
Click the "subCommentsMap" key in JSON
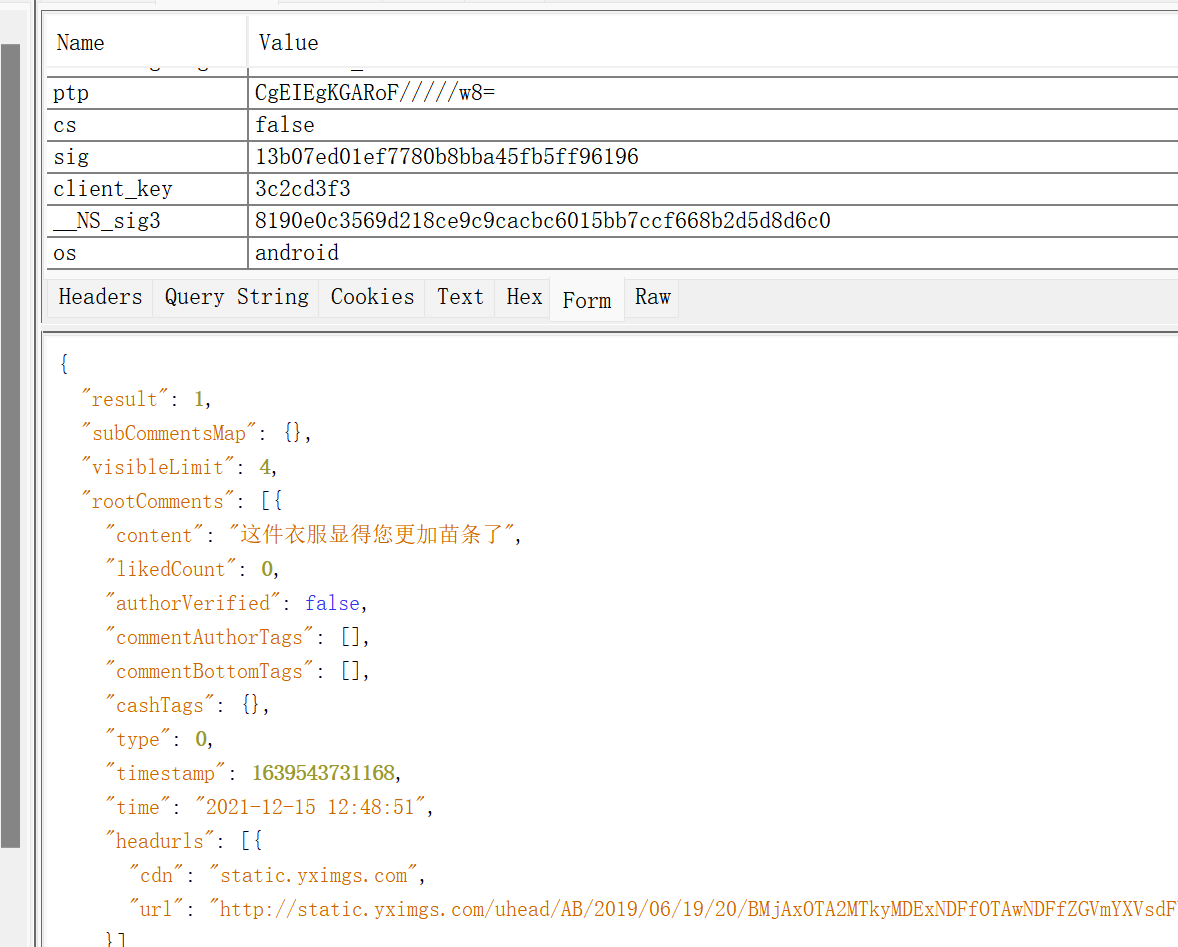(168, 433)
